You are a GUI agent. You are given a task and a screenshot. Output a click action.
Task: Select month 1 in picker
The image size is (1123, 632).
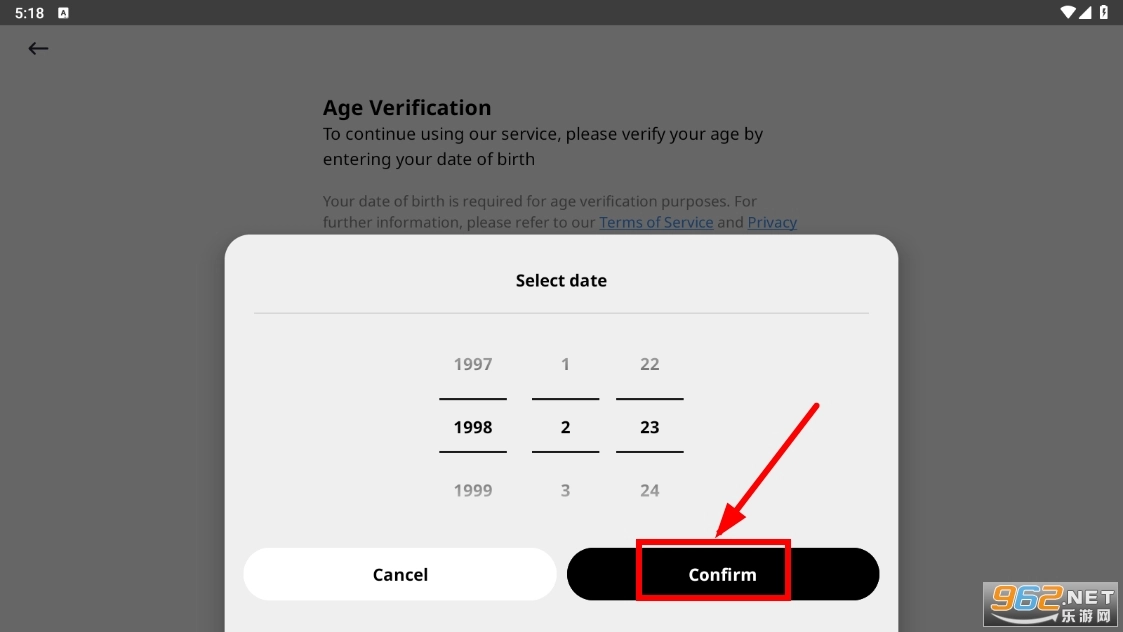(565, 364)
